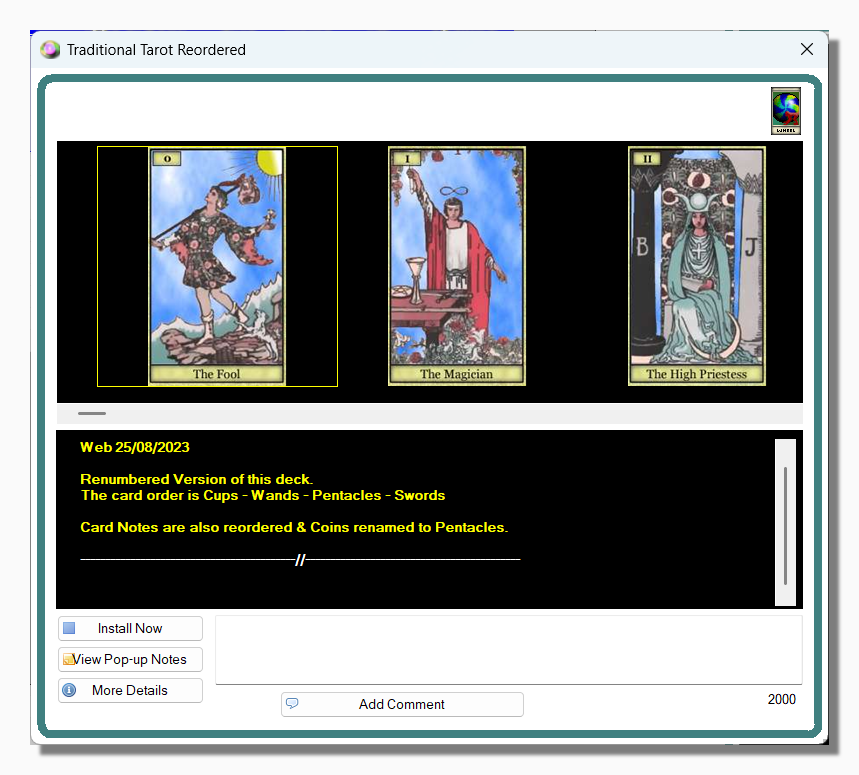
Task: Select The Fool card thumbnail
Action: (x=217, y=266)
